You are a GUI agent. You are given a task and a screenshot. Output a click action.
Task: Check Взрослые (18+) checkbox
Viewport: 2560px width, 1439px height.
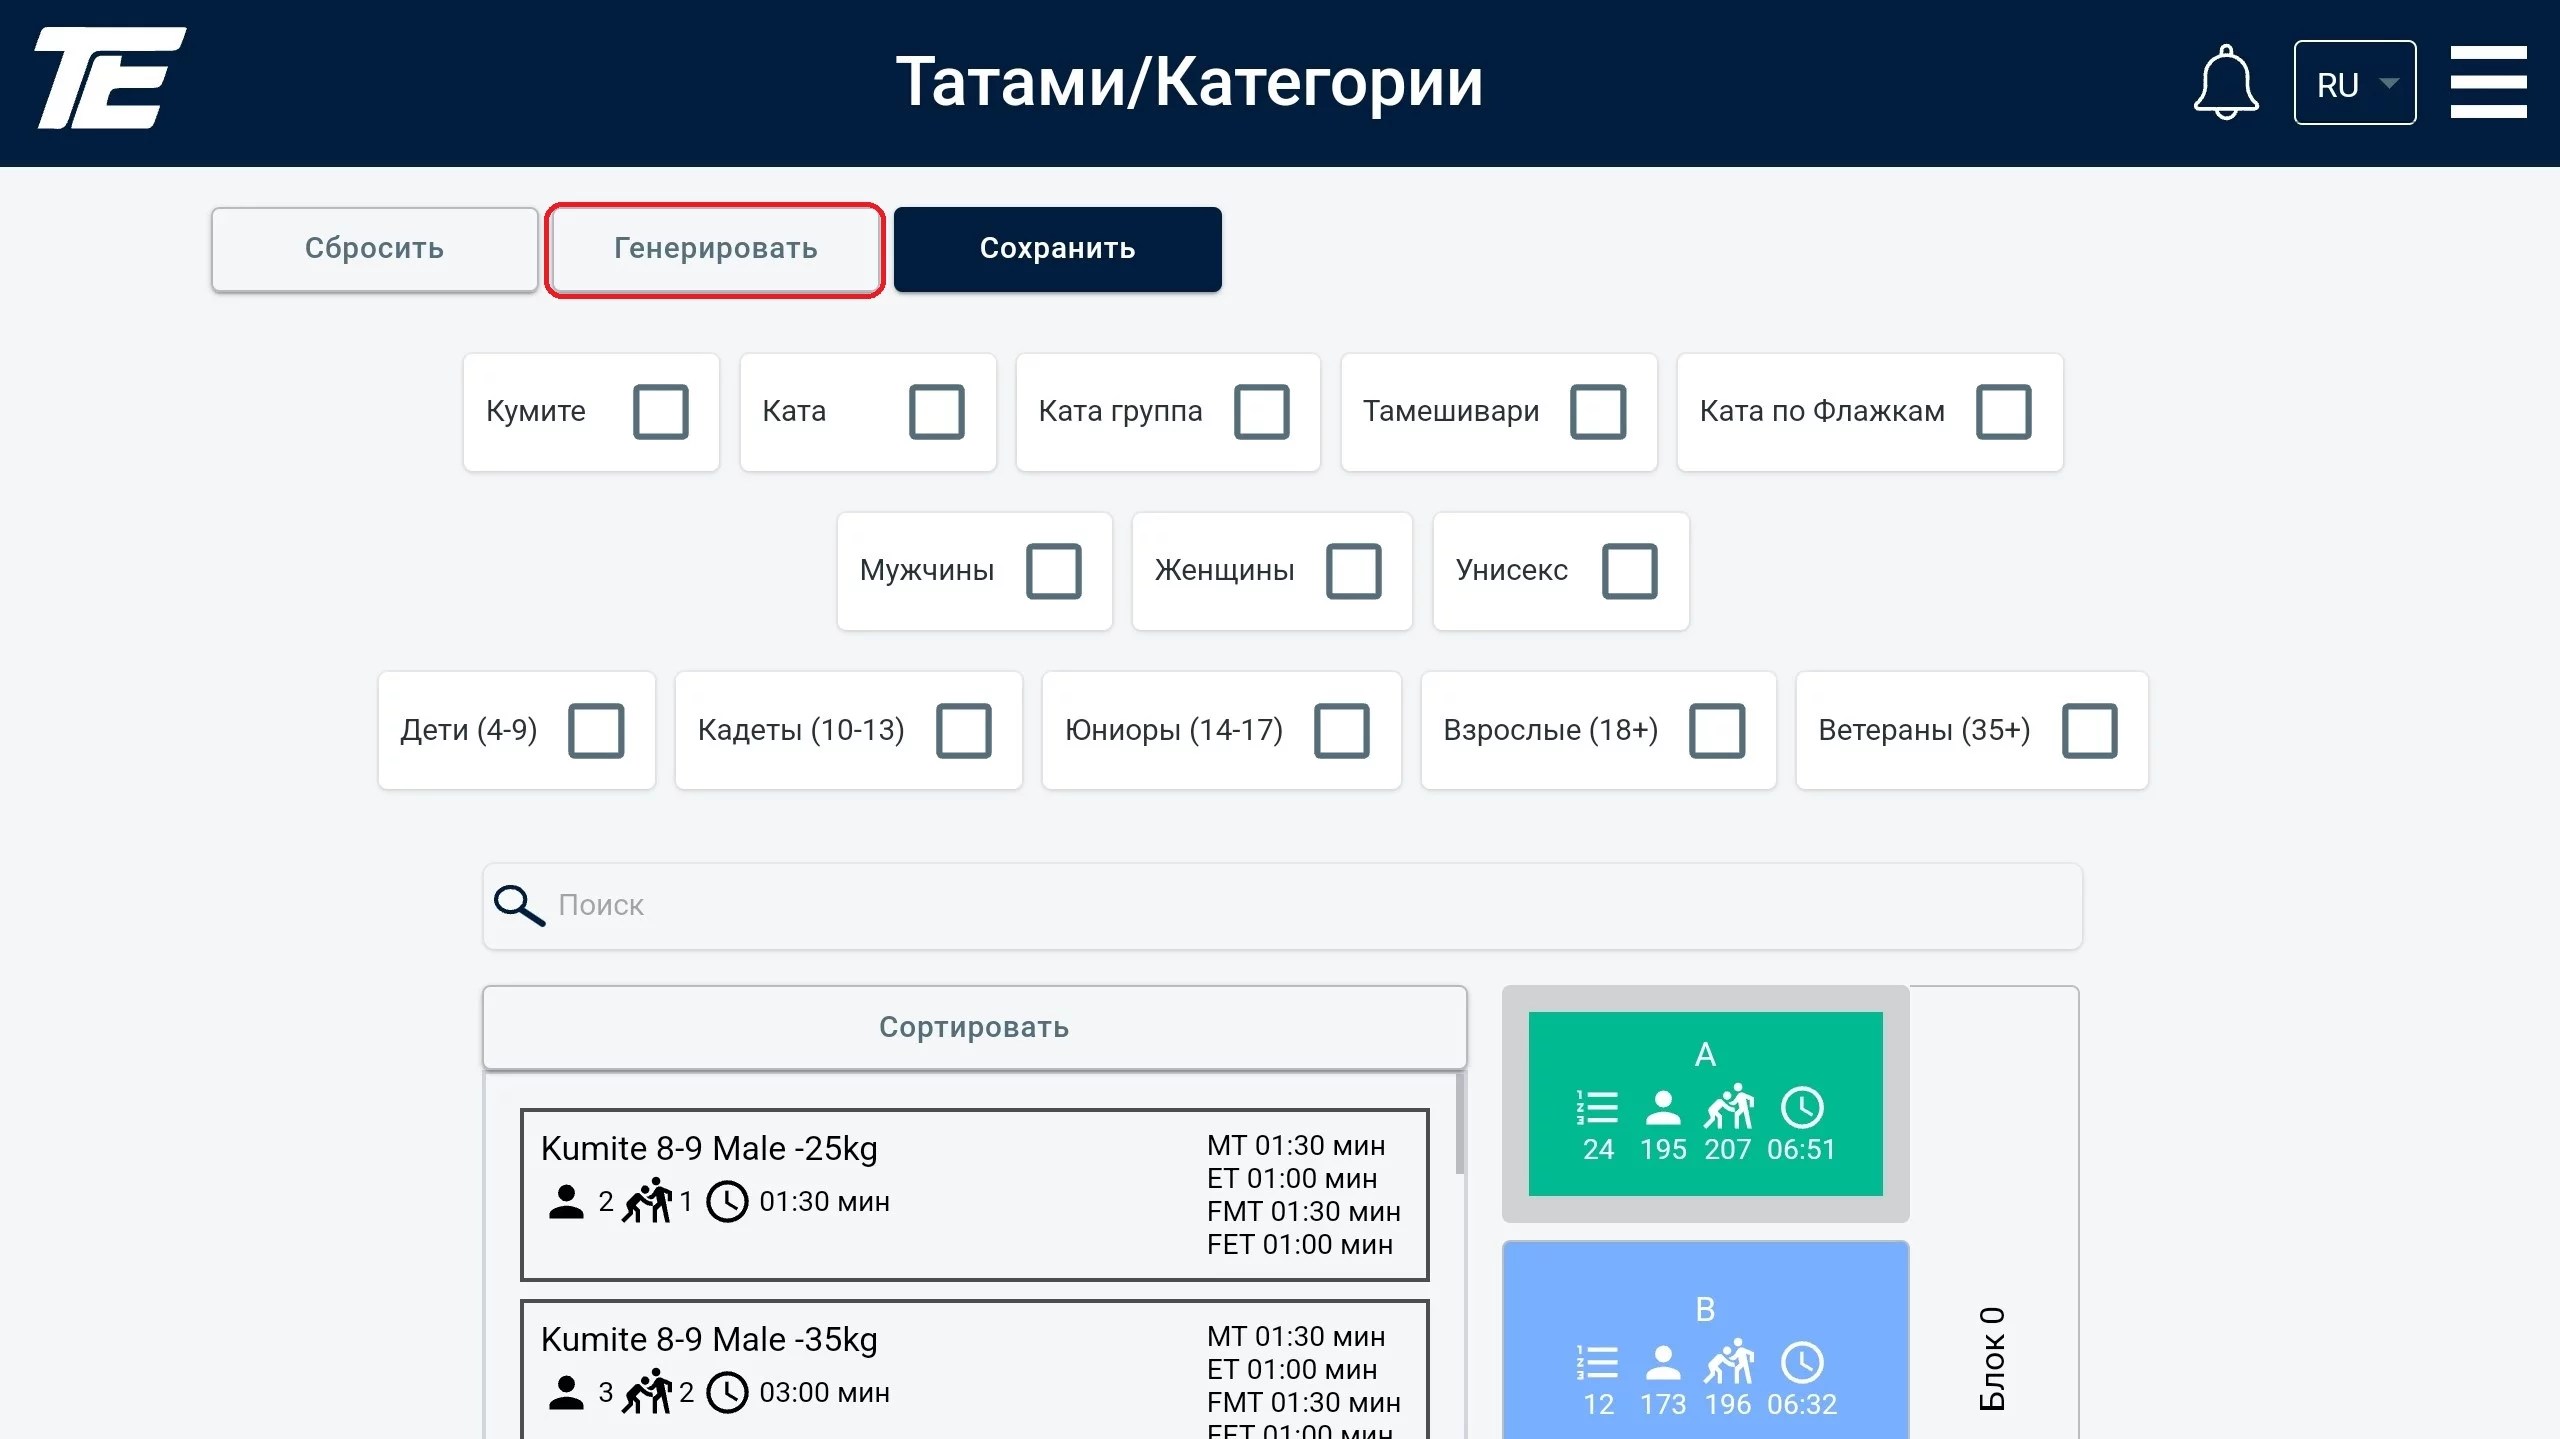1717,731
